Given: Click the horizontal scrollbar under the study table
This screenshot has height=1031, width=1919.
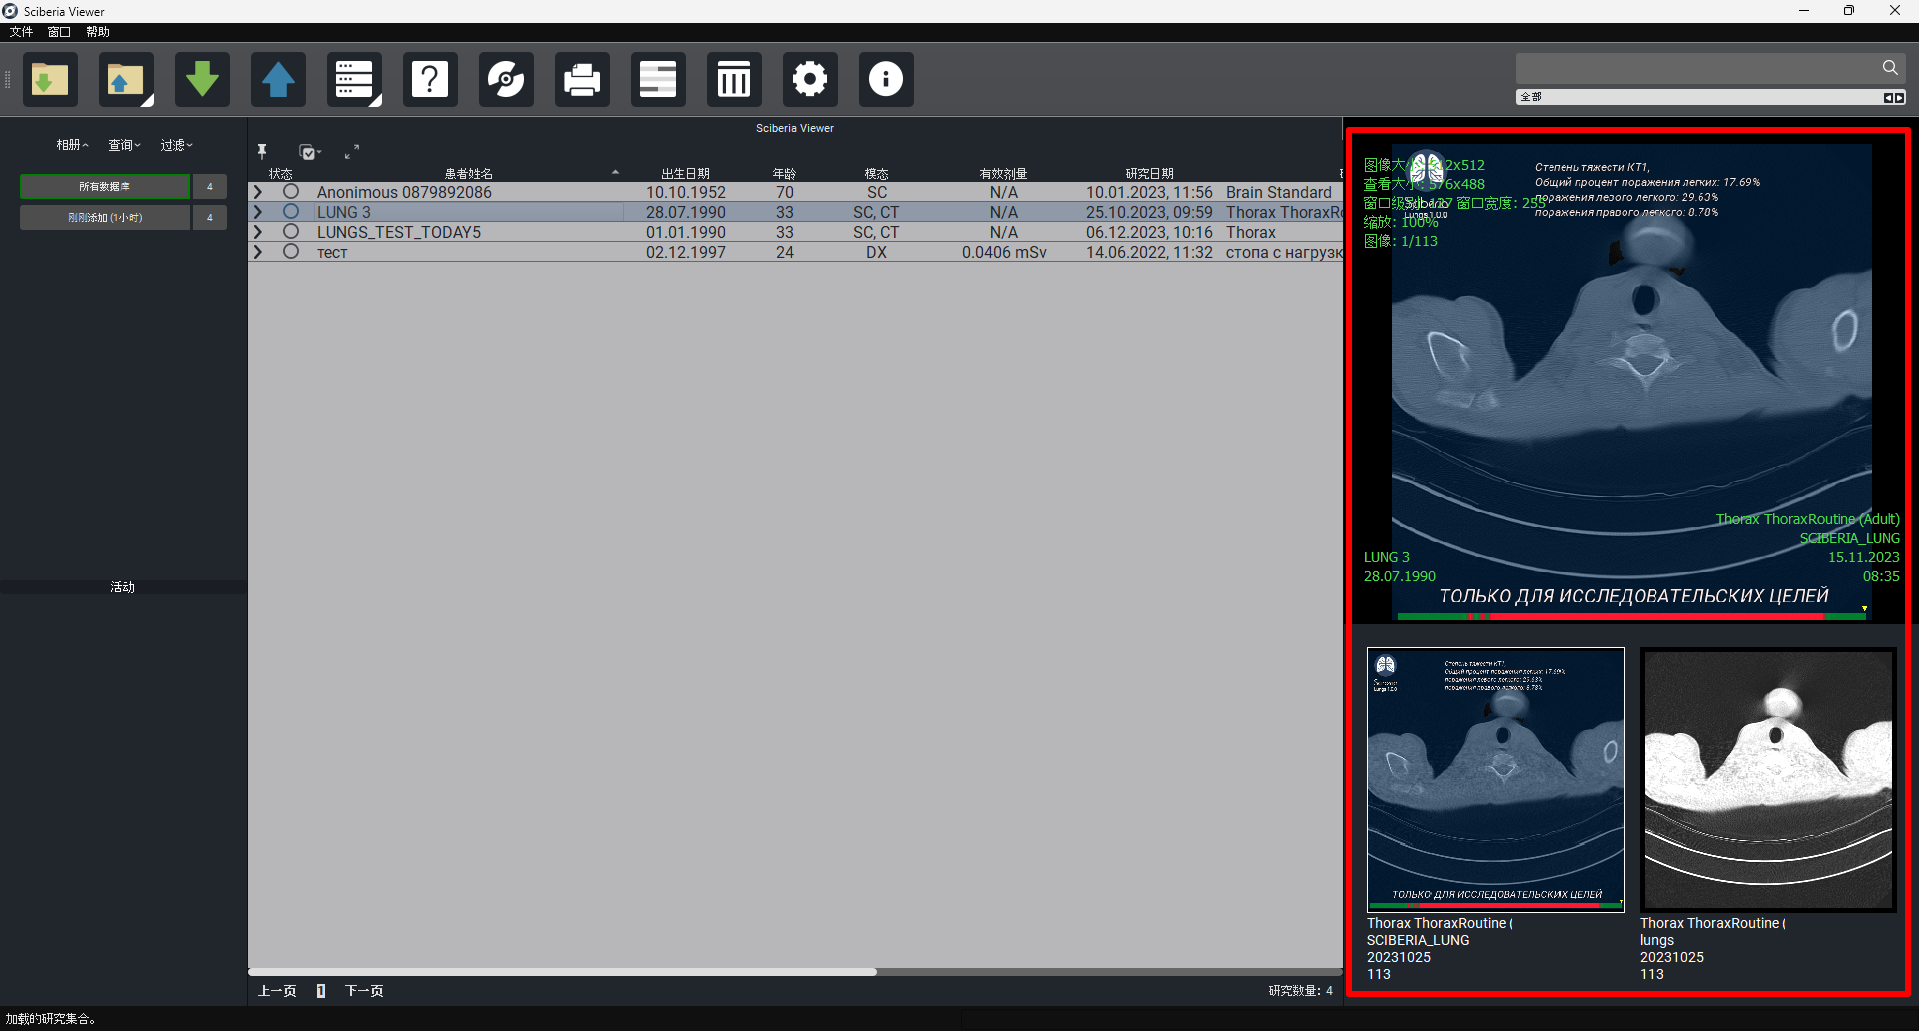Looking at the screenshot, I should [562, 971].
